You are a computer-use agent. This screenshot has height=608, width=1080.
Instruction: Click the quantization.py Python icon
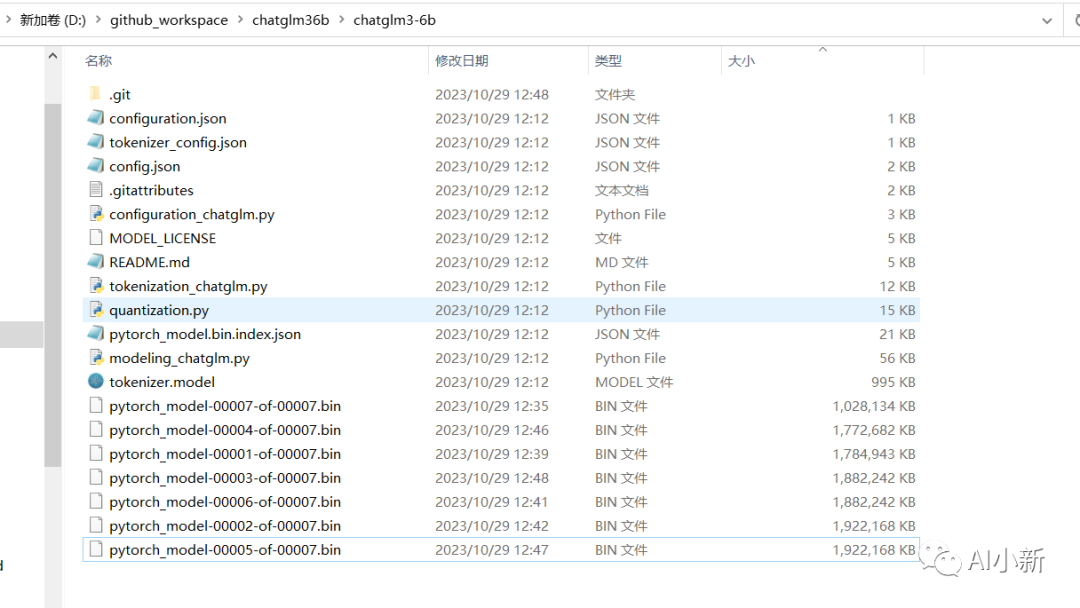[96, 310]
